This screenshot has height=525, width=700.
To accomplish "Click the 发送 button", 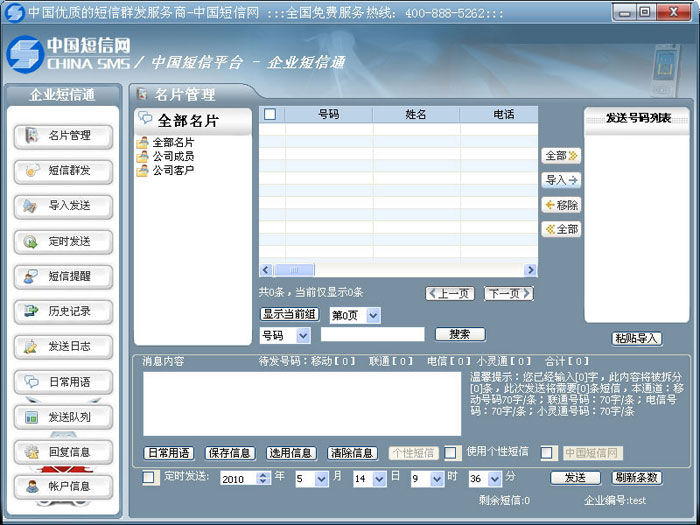I will click(575, 478).
